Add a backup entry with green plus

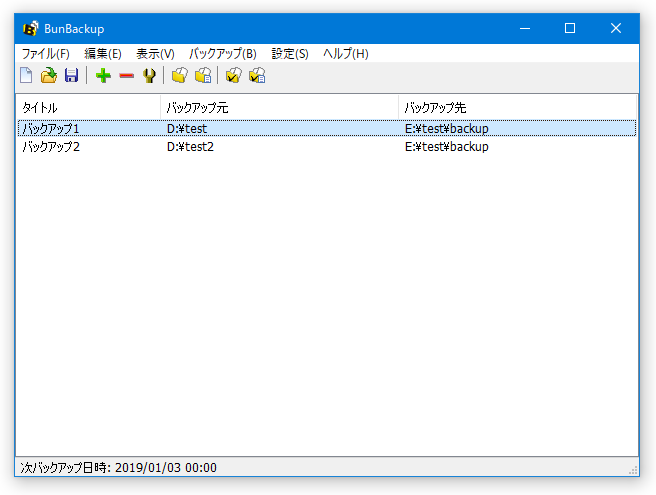coord(103,76)
